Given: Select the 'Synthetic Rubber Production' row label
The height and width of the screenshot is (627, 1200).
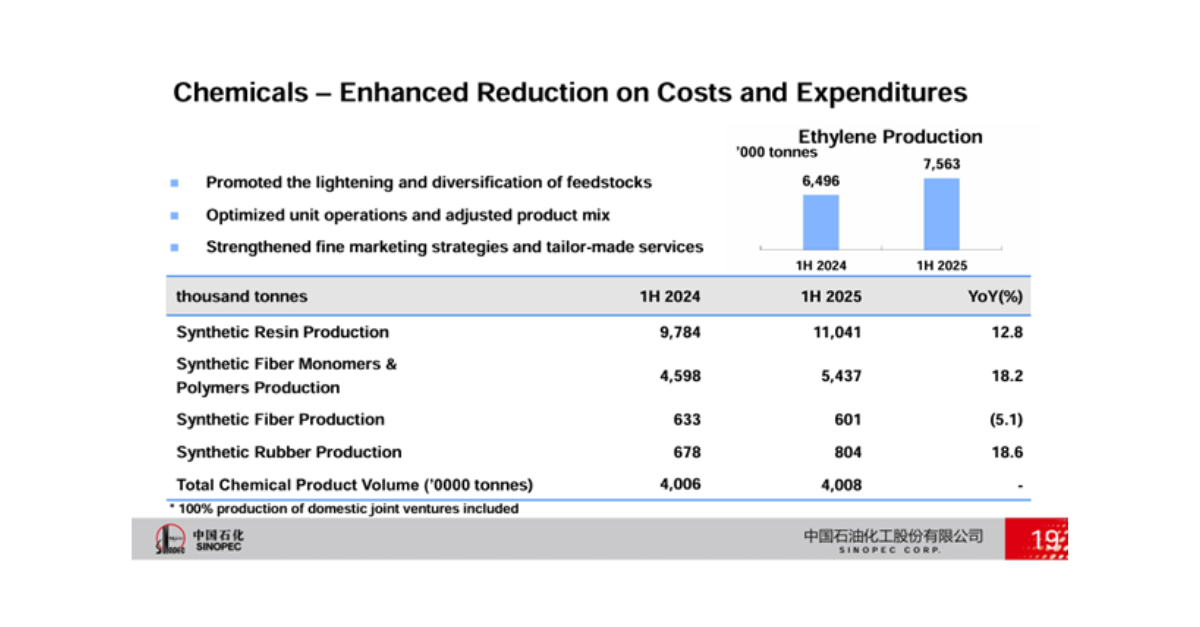Looking at the screenshot, I should [x=288, y=452].
